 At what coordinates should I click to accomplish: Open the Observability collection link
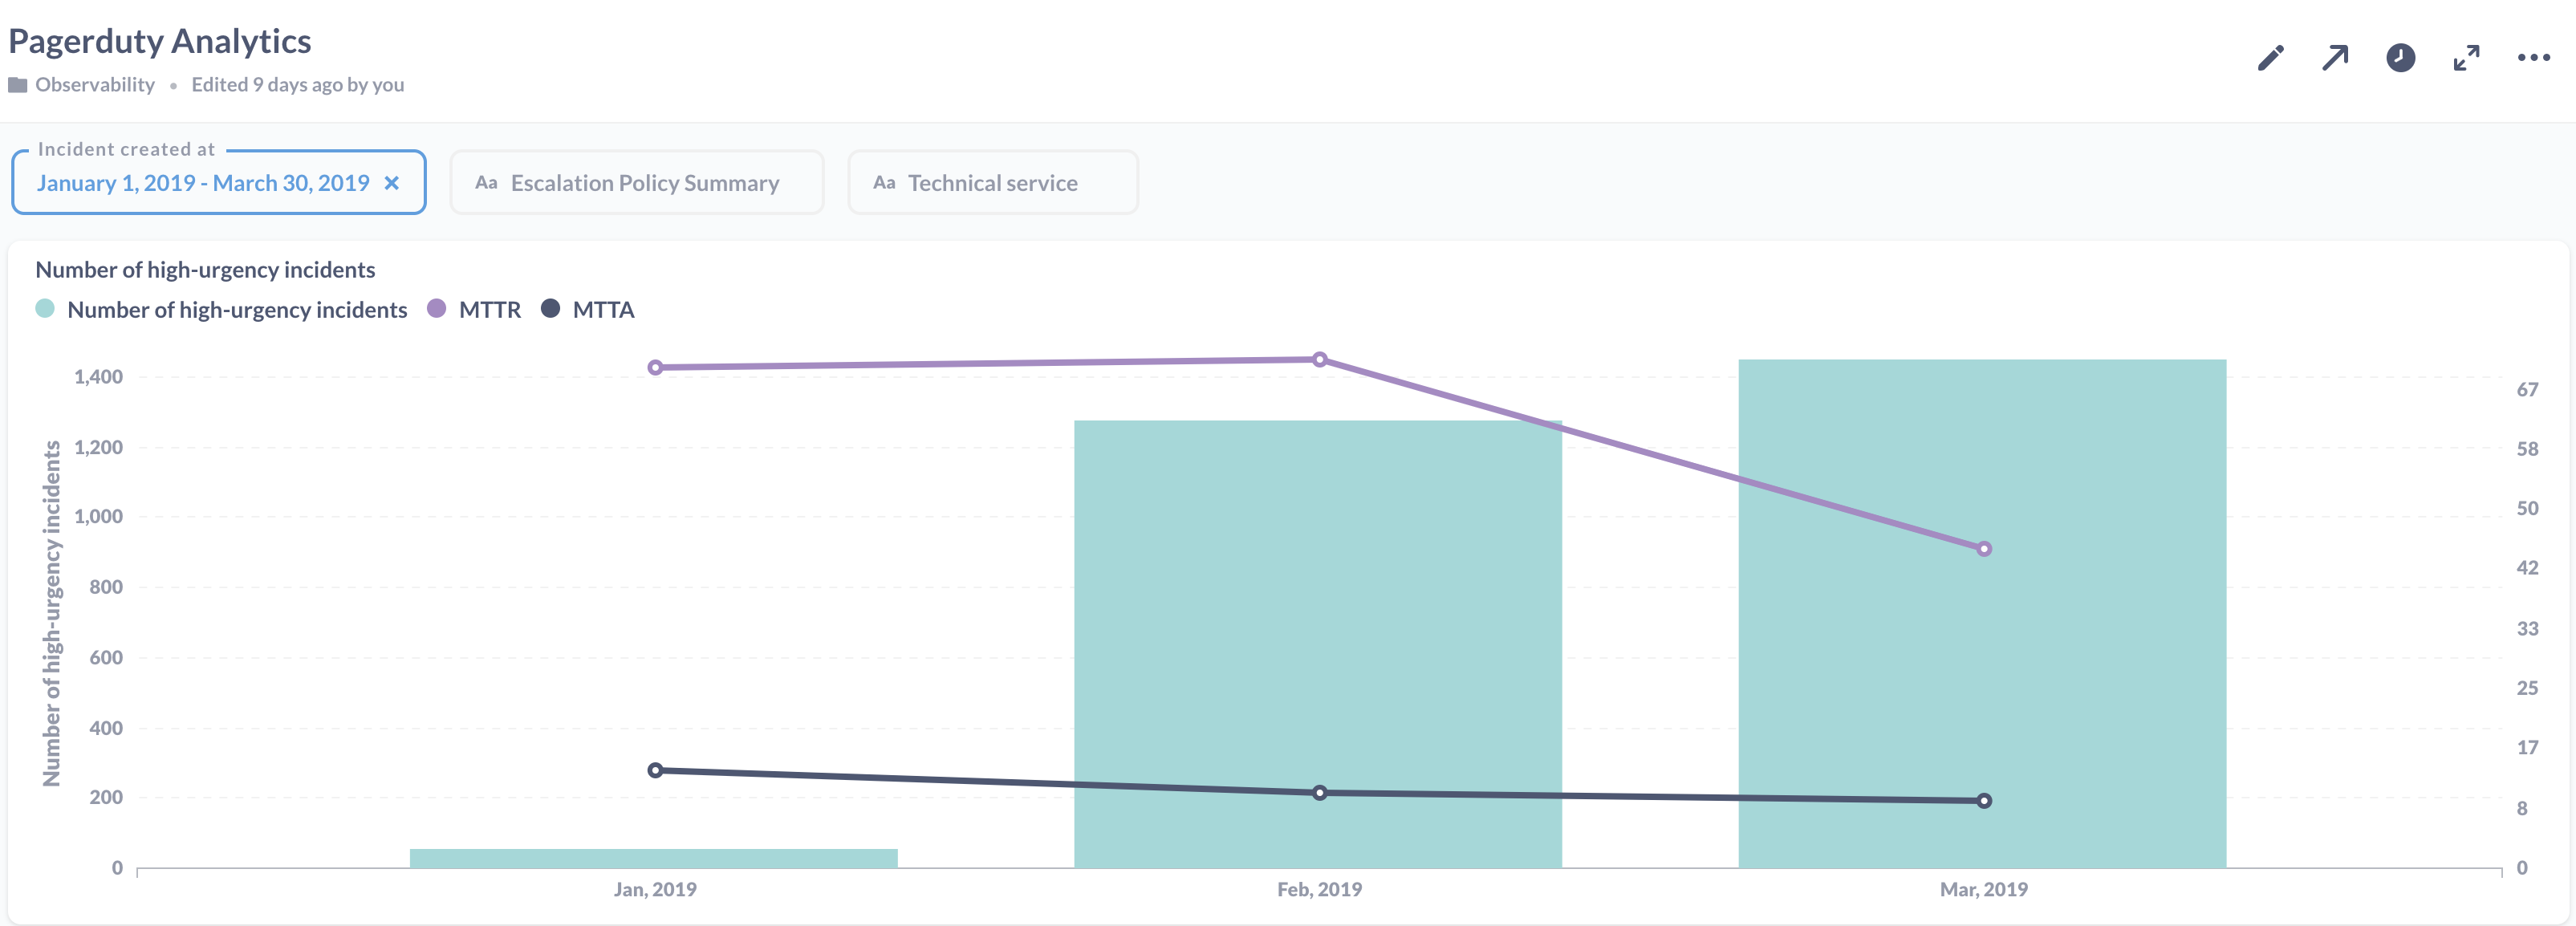pos(95,85)
